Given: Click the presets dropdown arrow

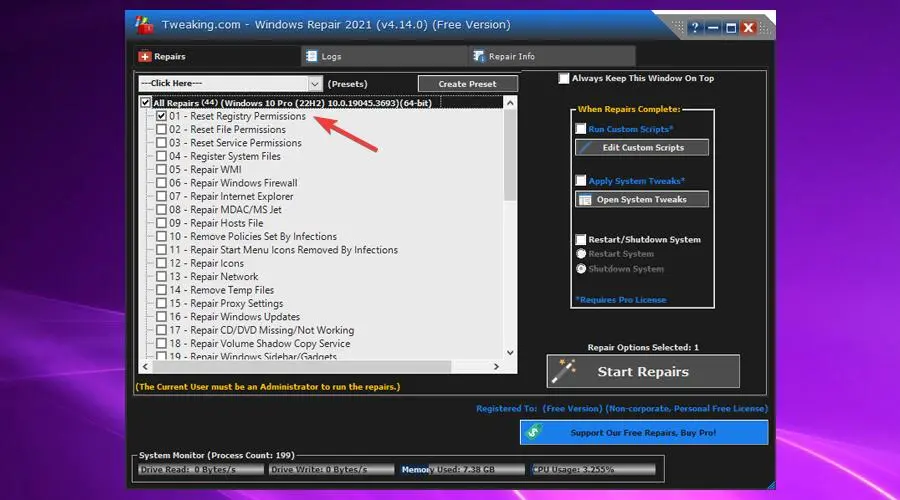Looking at the screenshot, I should tap(315, 84).
